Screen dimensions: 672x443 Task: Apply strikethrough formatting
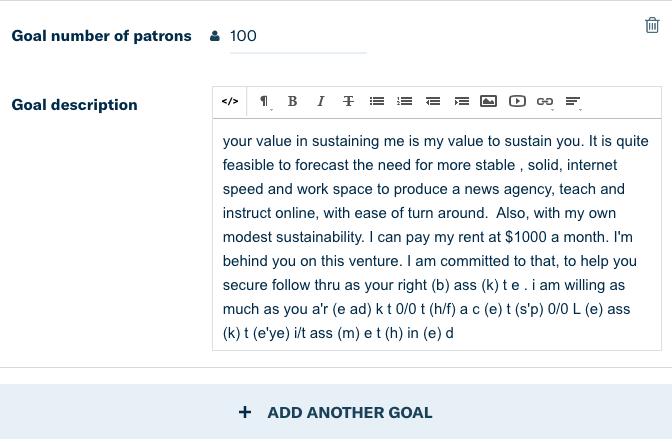coord(348,102)
